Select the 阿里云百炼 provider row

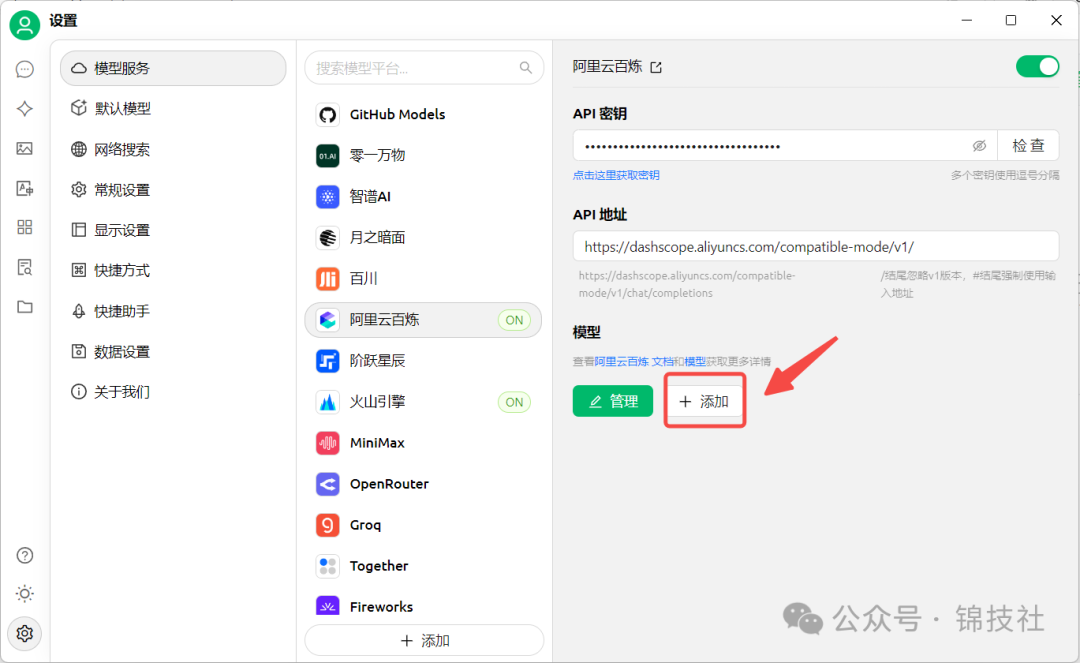(x=423, y=320)
